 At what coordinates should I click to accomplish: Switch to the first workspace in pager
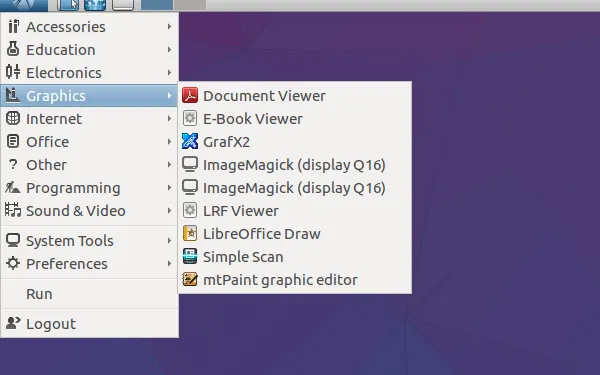coord(157,5)
